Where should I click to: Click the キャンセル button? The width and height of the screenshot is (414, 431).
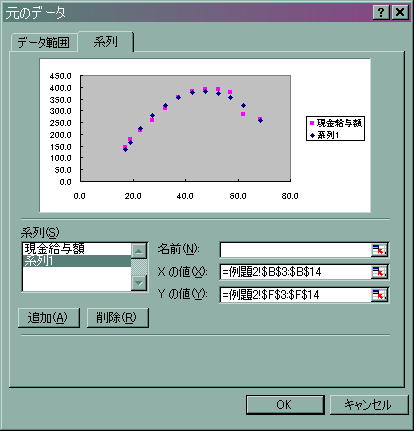click(369, 405)
